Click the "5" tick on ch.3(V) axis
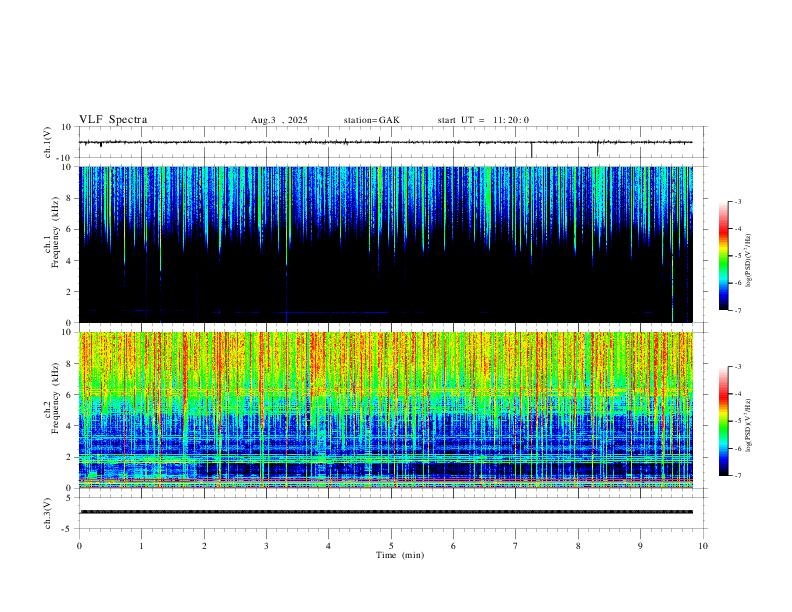792x612 pixels. click(69, 498)
